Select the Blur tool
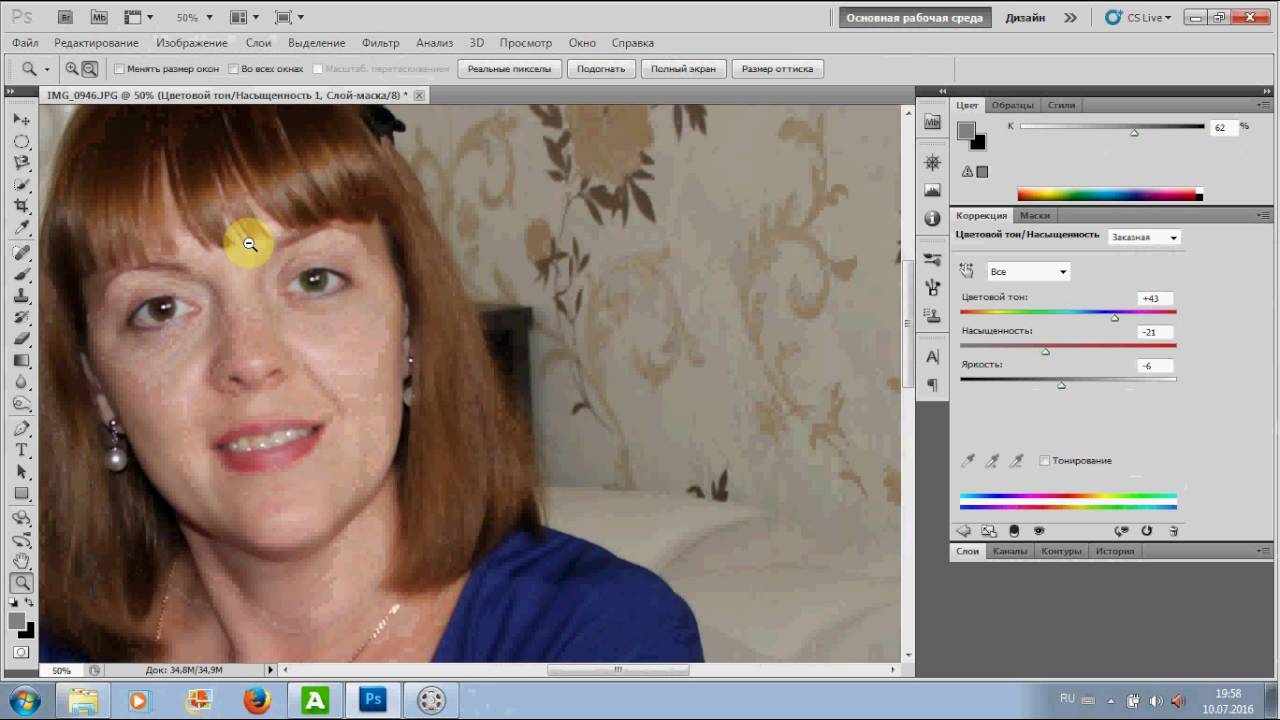This screenshot has width=1280, height=720. tap(21, 383)
